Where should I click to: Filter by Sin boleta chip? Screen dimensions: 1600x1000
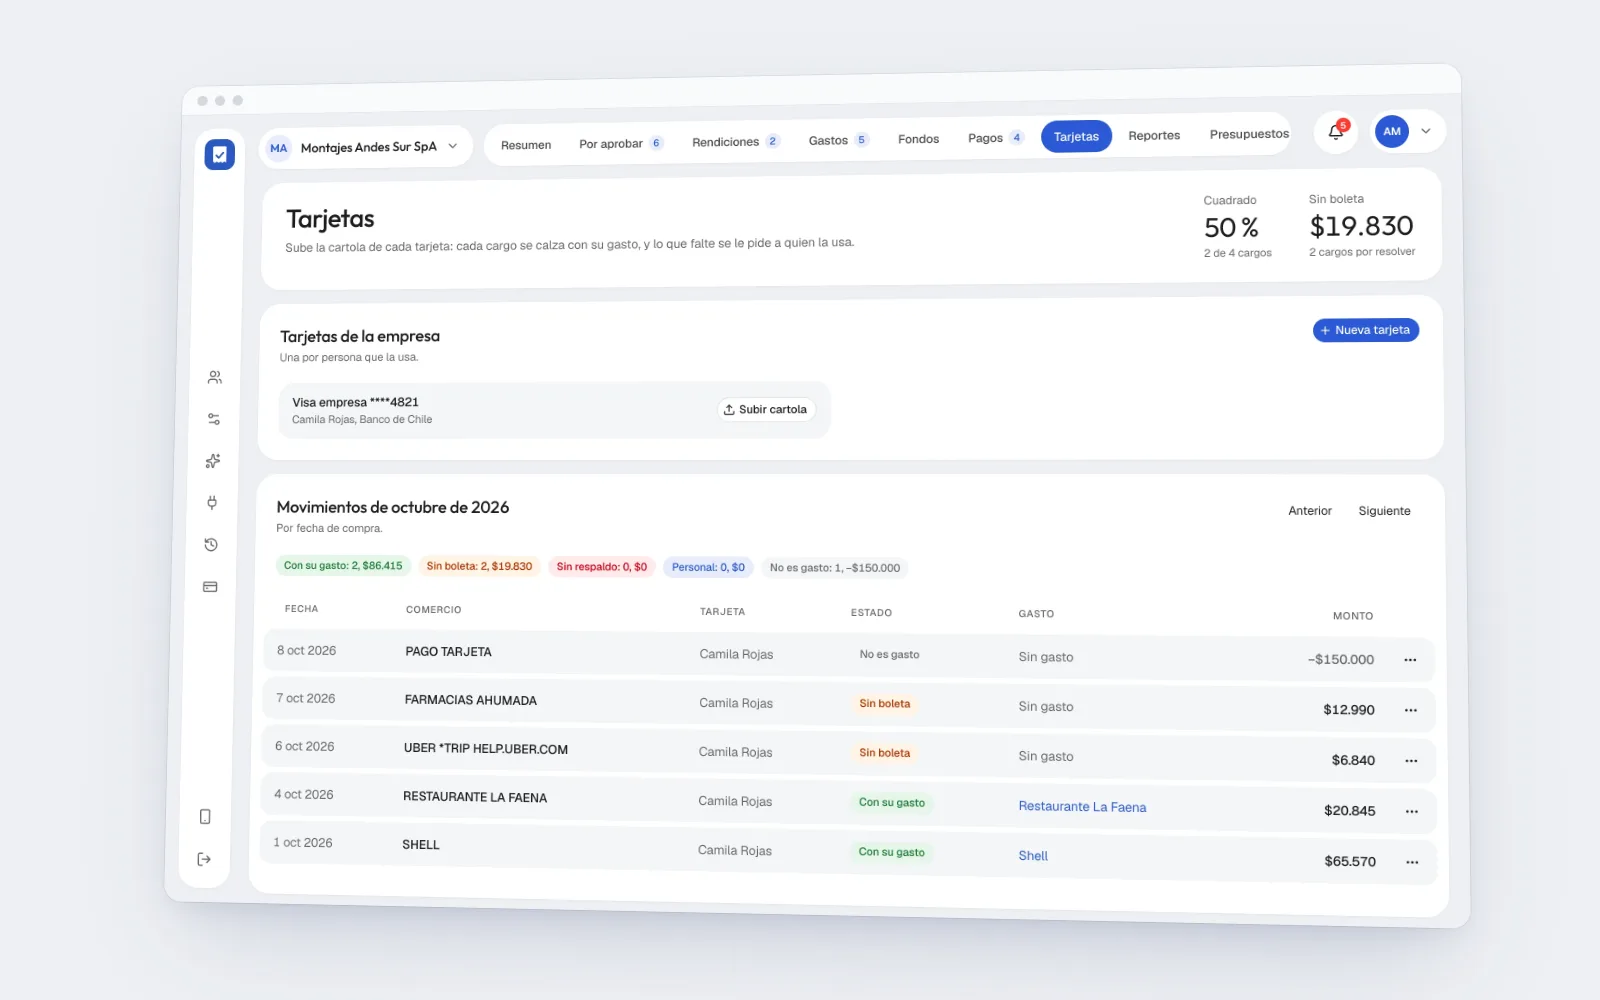(x=479, y=566)
